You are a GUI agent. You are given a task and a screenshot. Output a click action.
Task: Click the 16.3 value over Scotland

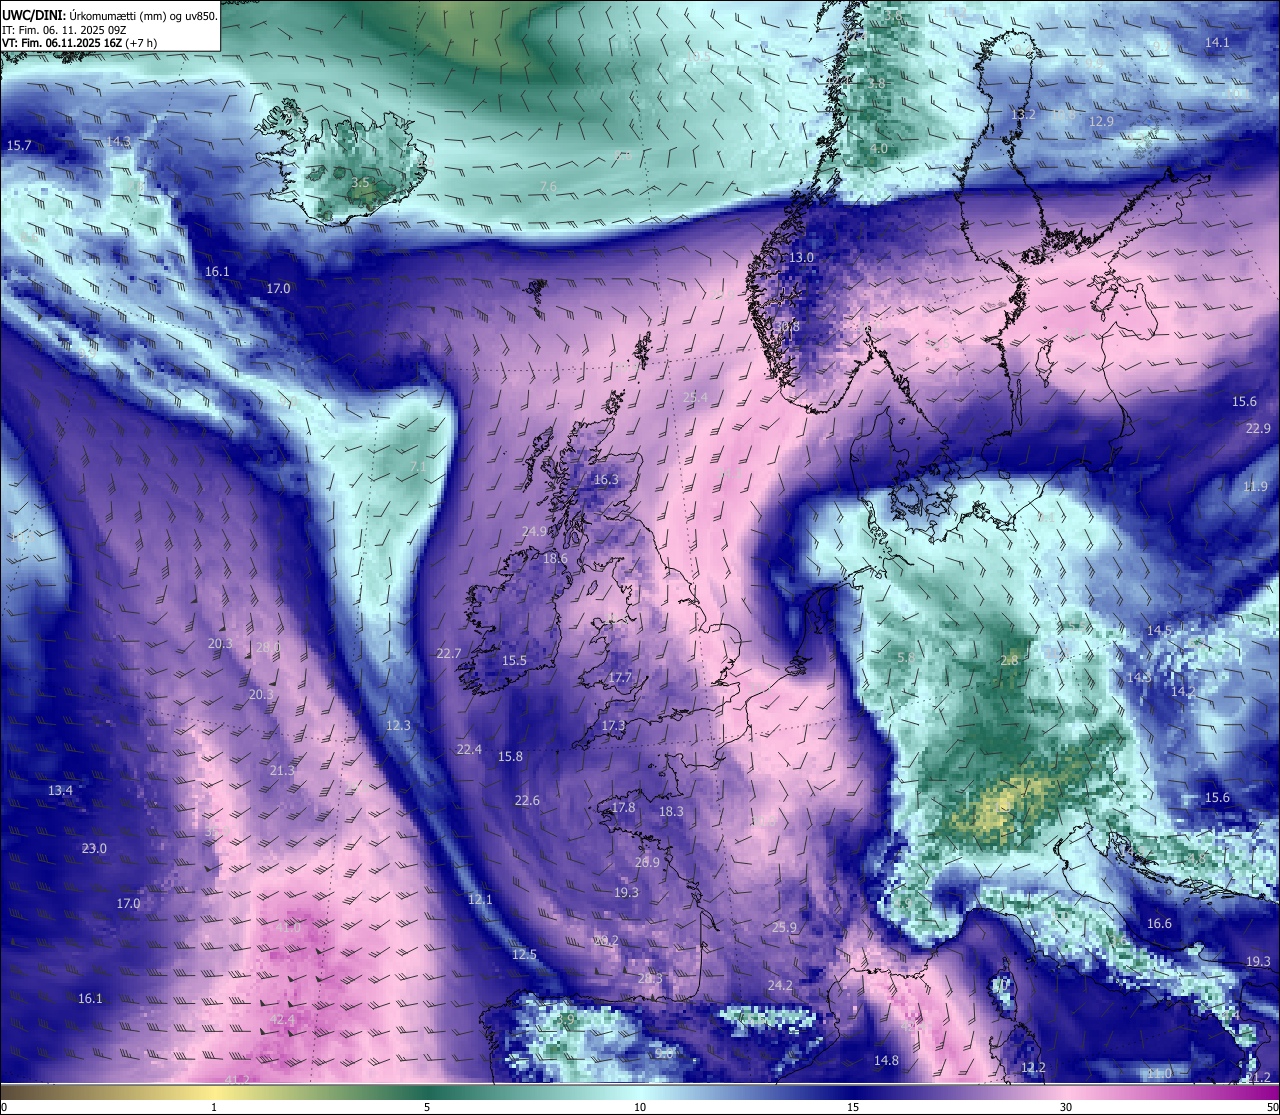point(606,479)
